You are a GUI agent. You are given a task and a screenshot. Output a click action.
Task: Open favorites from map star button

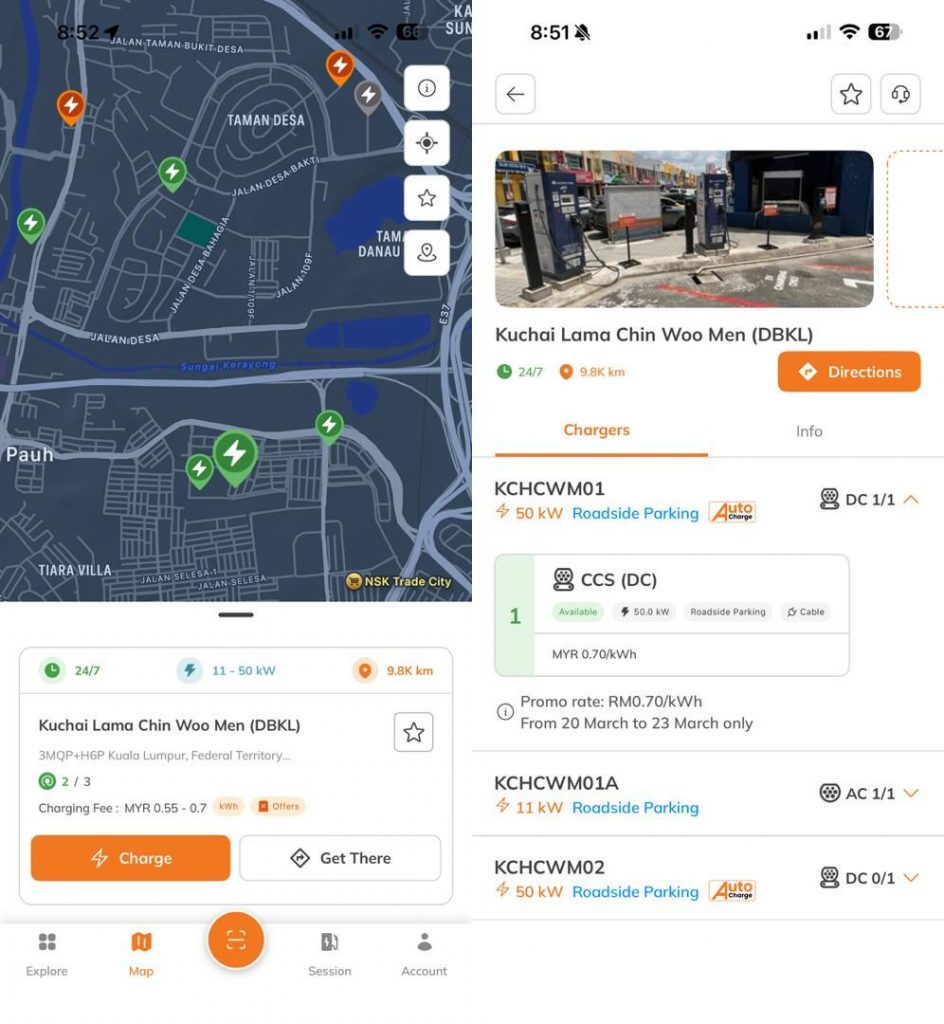pyautogui.click(x=426, y=198)
